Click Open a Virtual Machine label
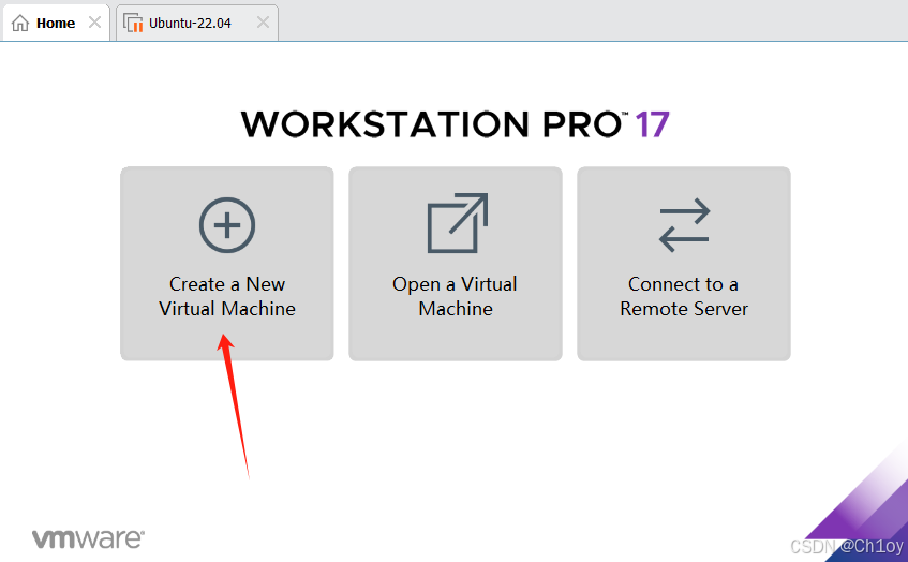908x562 pixels. tap(455, 296)
